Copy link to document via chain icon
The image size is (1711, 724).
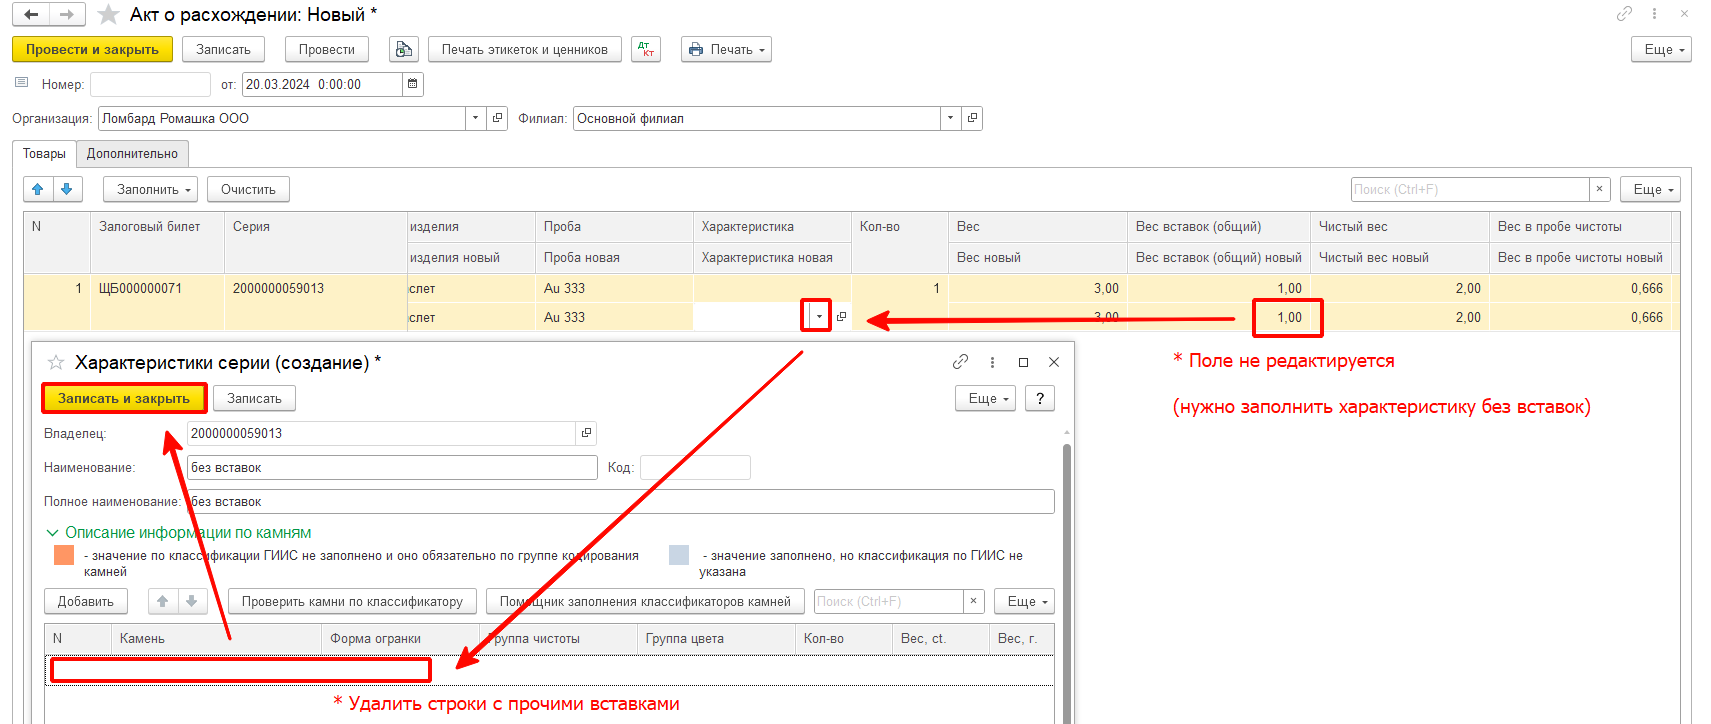[1624, 14]
